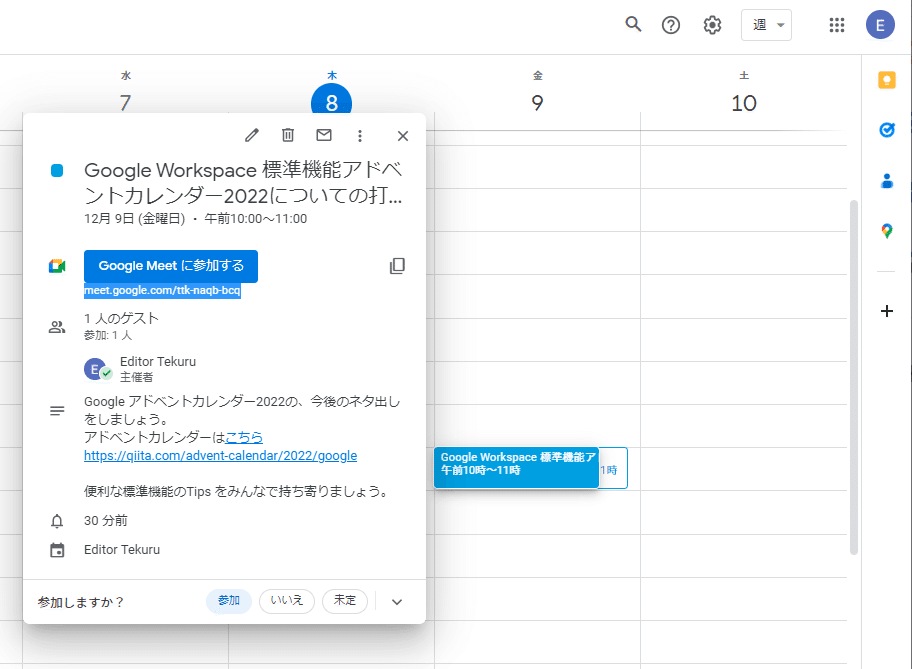The image size is (912, 669).
Task: Open Maps from the right sidebar
Action: pyautogui.click(x=886, y=230)
